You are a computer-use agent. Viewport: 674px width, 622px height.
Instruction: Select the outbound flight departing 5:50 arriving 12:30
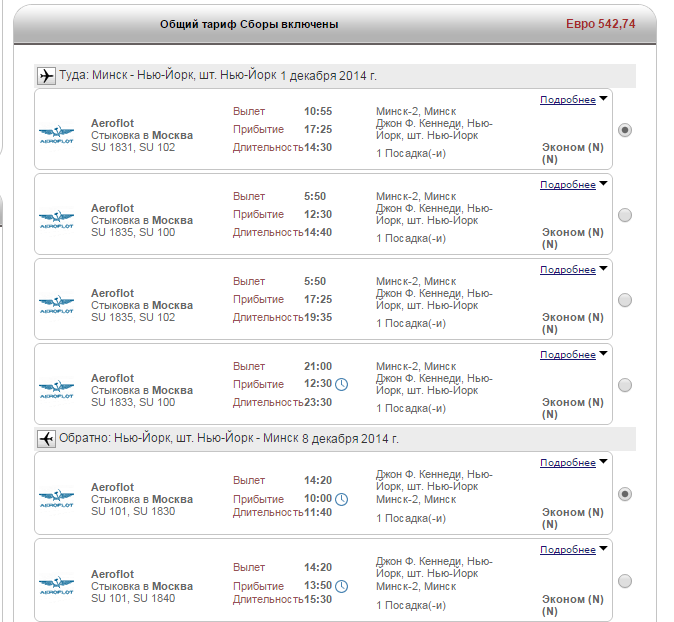pyautogui.click(x=625, y=215)
